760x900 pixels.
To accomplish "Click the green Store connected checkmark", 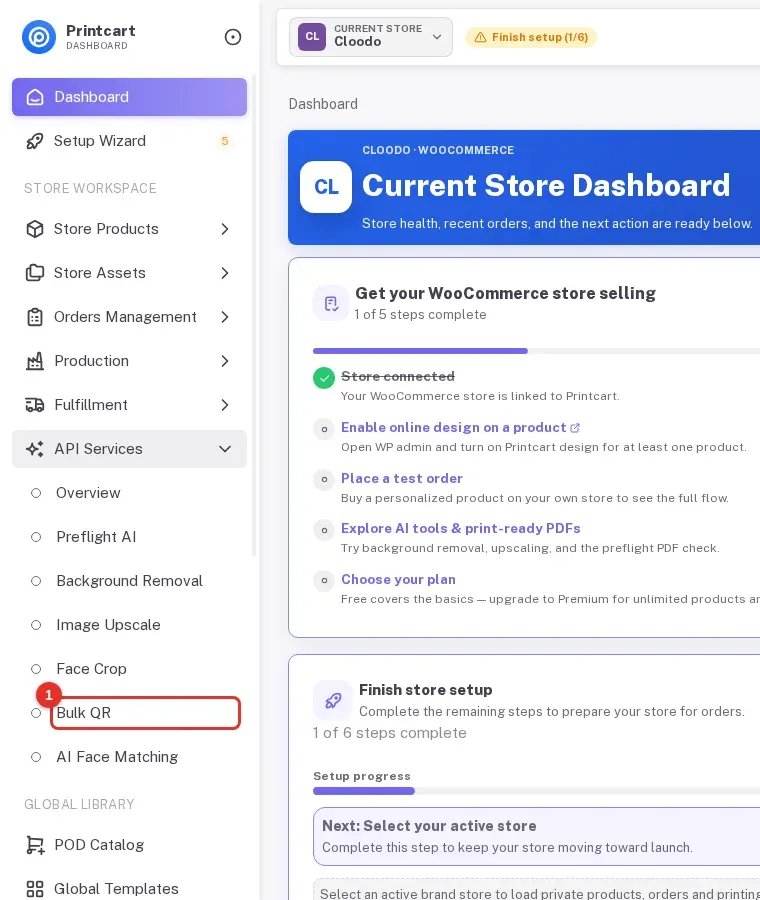I will click(x=324, y=378).
